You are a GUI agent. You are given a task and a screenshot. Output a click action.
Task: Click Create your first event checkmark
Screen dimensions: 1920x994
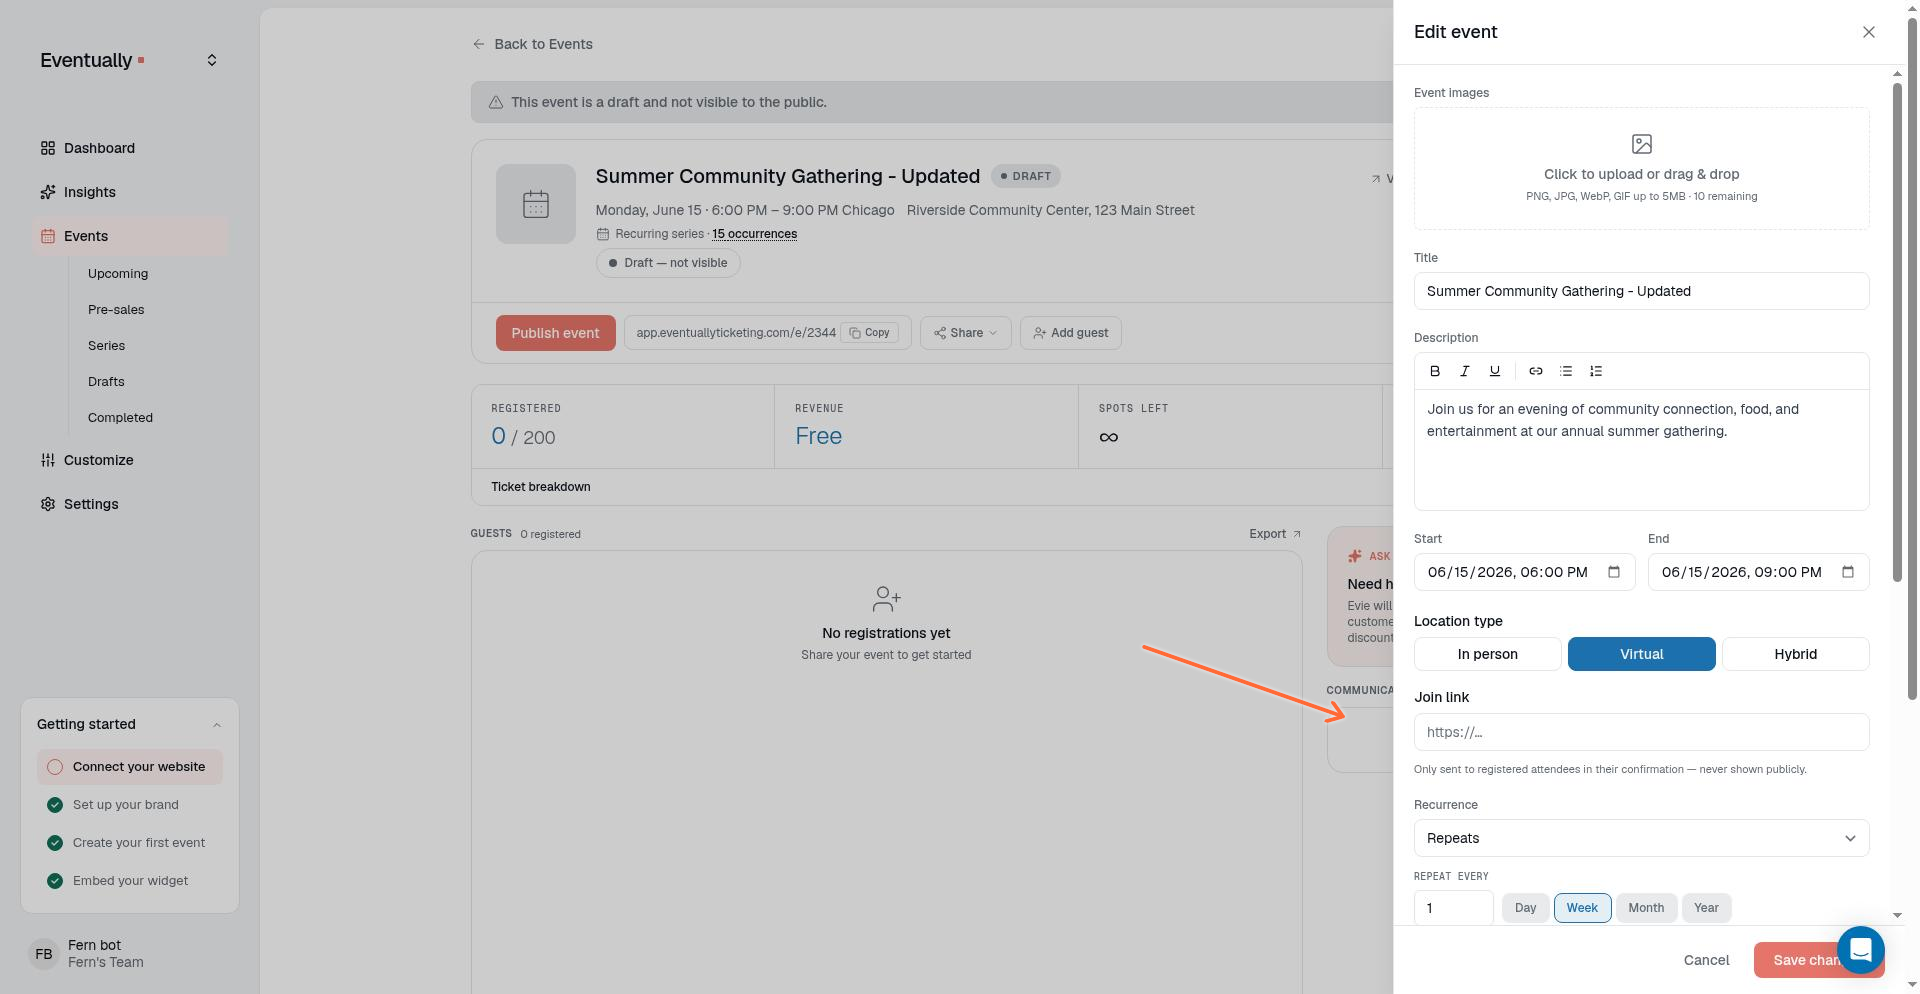[x=55, y=843]
